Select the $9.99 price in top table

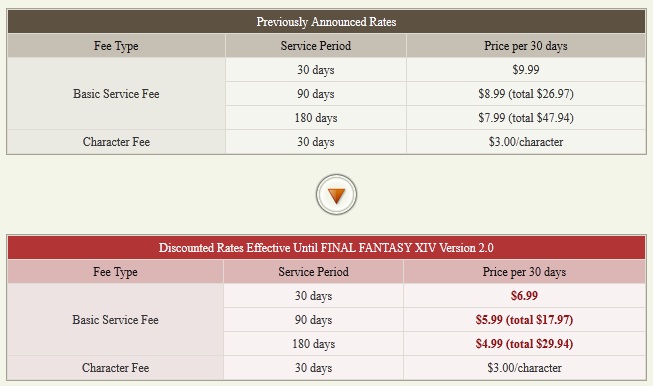coord(526,70)
